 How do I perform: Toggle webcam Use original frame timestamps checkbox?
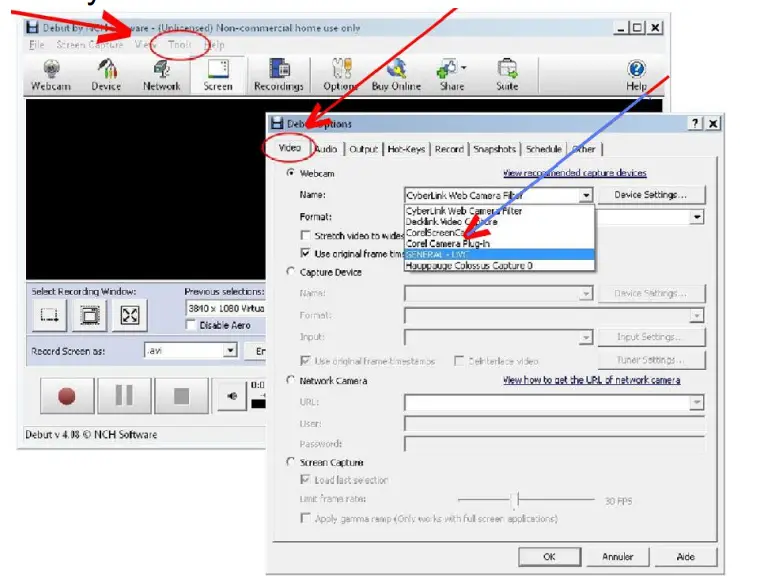click(305, 253)
